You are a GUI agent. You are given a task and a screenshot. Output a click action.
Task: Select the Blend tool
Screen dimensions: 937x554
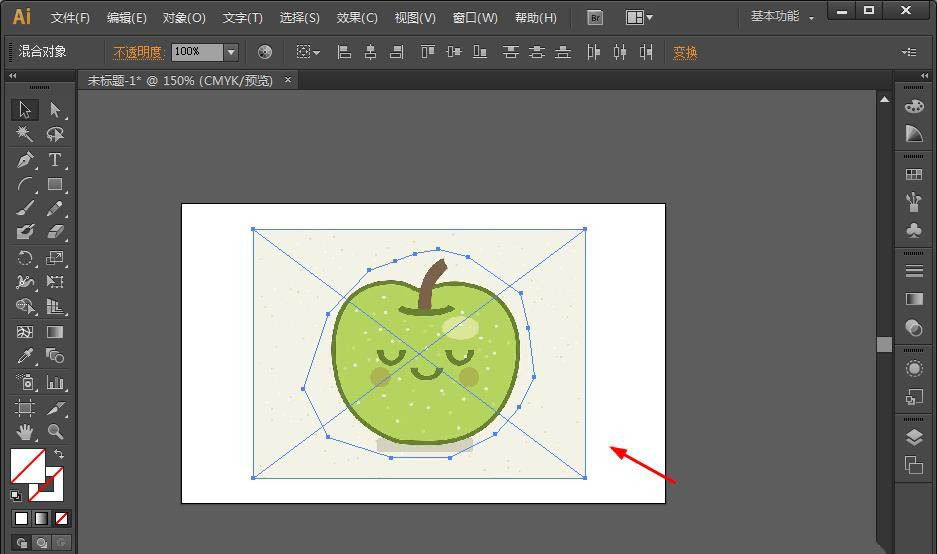[55, 356]
